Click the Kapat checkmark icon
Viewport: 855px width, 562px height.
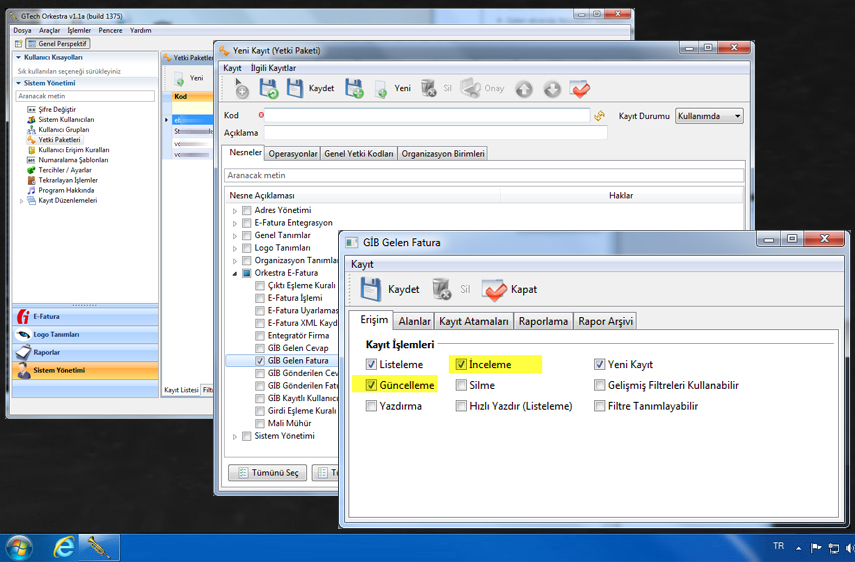point(495,289)
